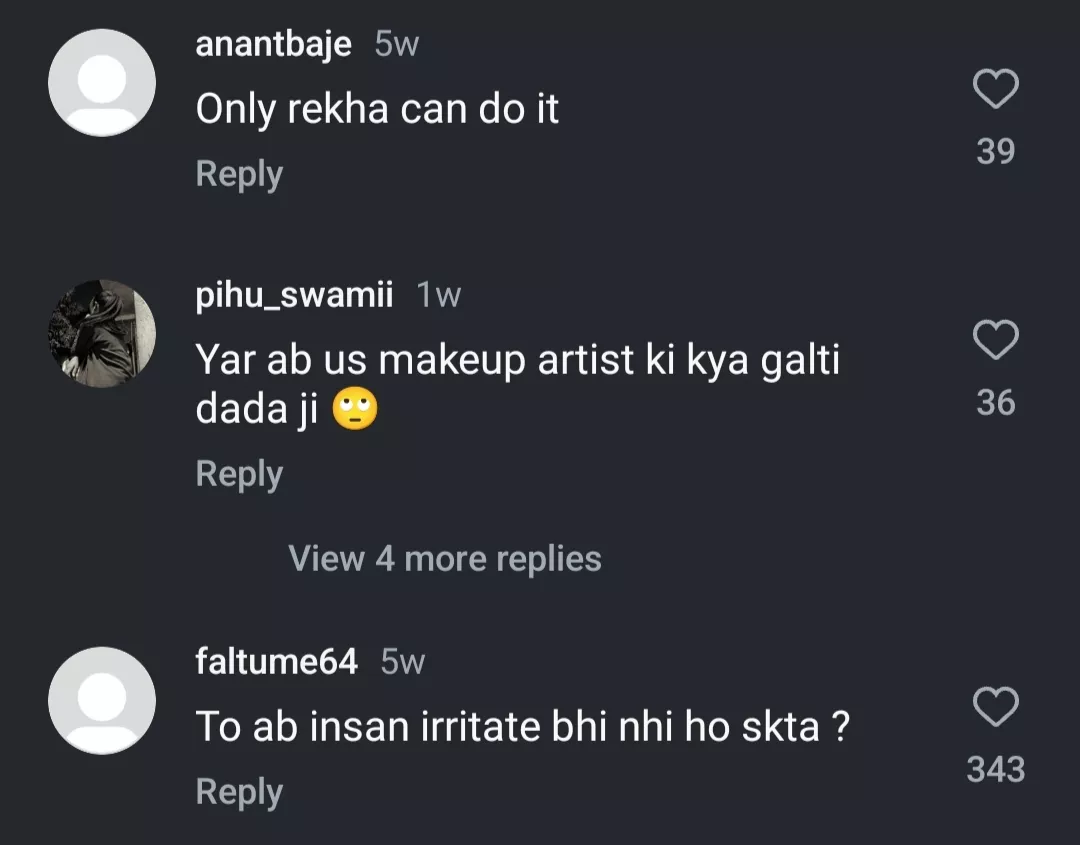Like anantbaje's comment with the heart
Screen dimensions: 1080x845
(x=995, y=90)
